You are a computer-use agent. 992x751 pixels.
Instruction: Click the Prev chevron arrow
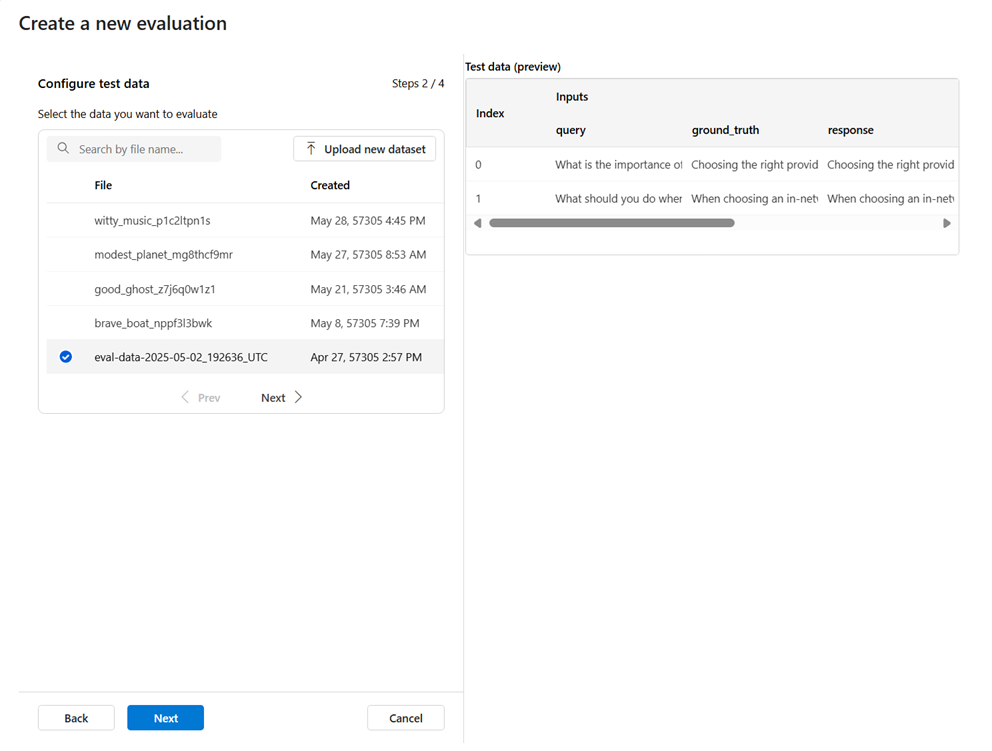pos(185,397)
